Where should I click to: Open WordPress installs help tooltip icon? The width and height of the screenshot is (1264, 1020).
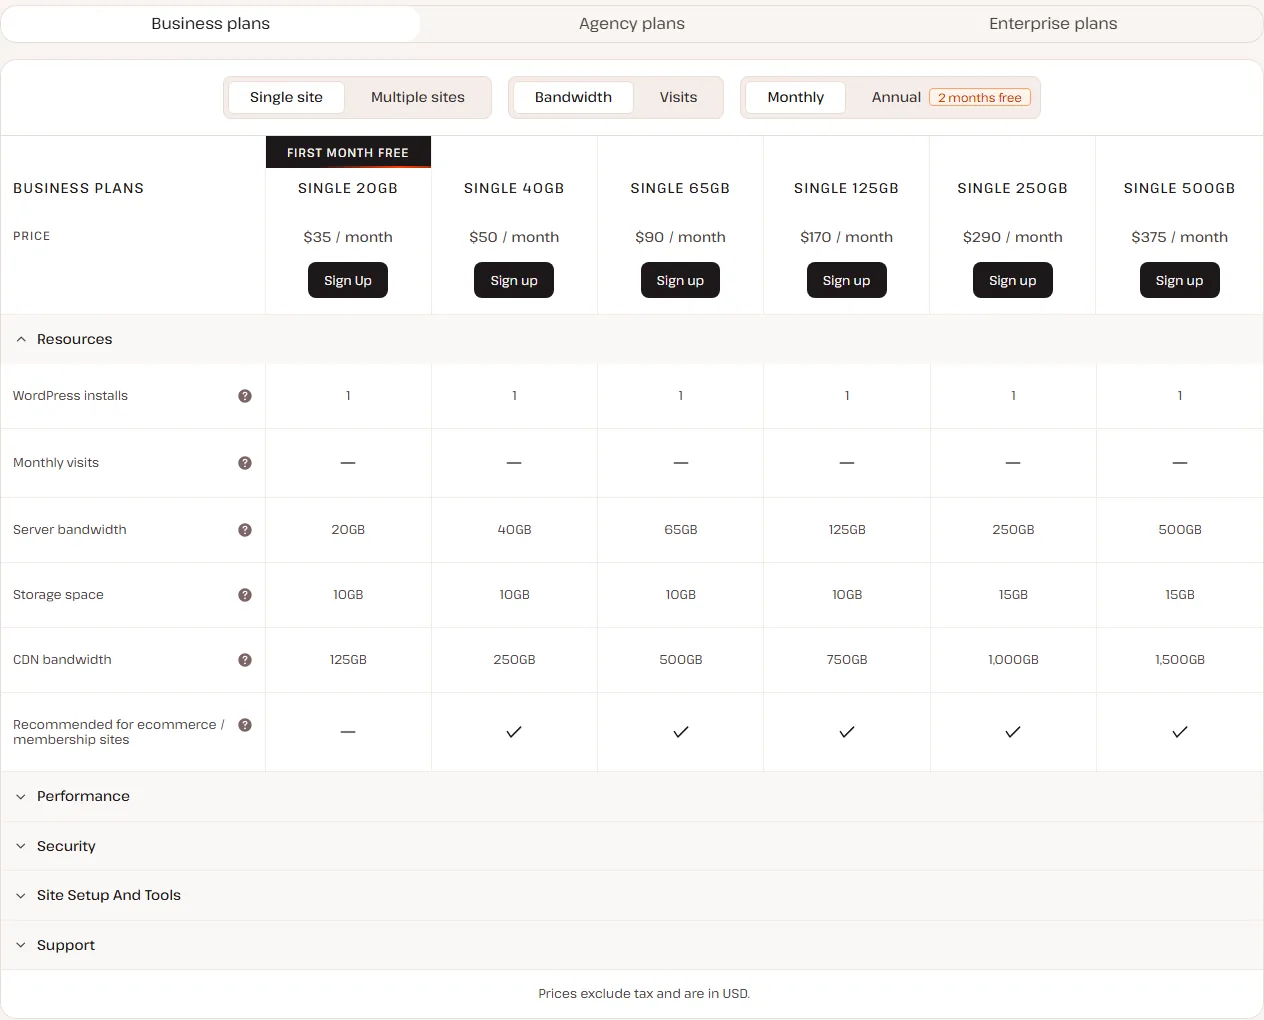click(245, 396)
